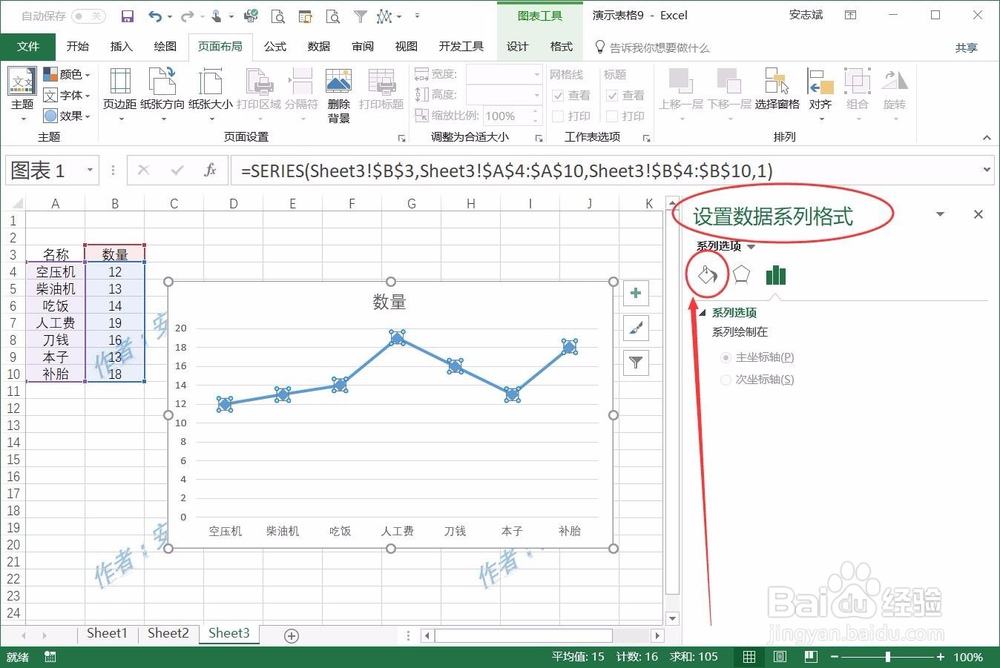Enable the 标题 打印 checkbox
The image size is (1000, 668).
click(612, 116)
